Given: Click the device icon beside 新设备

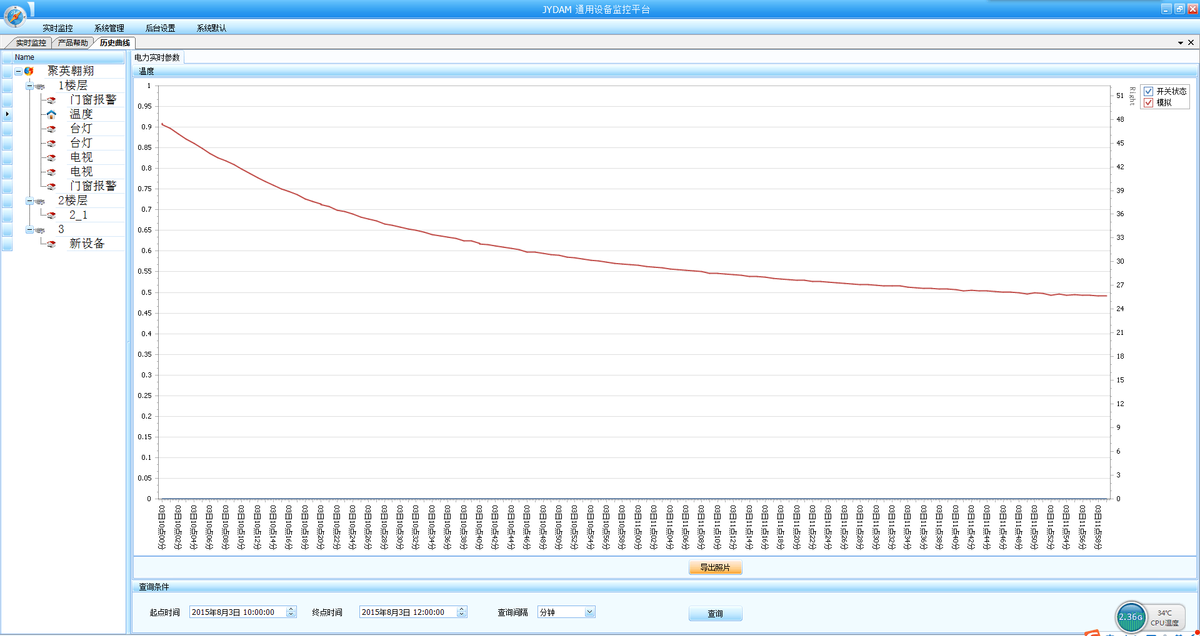Looking at the screenshot, I should [50, 244].
